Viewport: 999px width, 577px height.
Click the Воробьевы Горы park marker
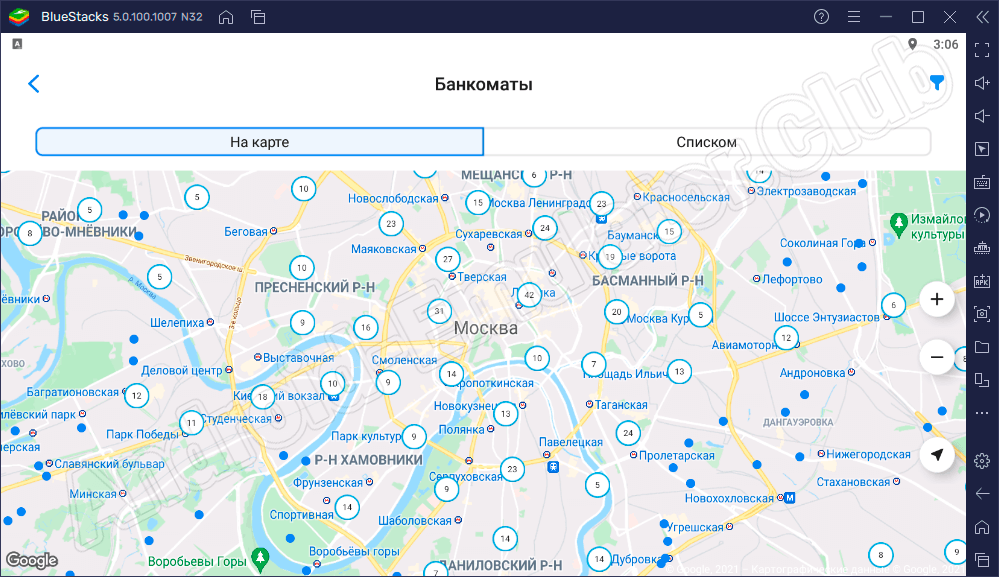coord(259,559)
